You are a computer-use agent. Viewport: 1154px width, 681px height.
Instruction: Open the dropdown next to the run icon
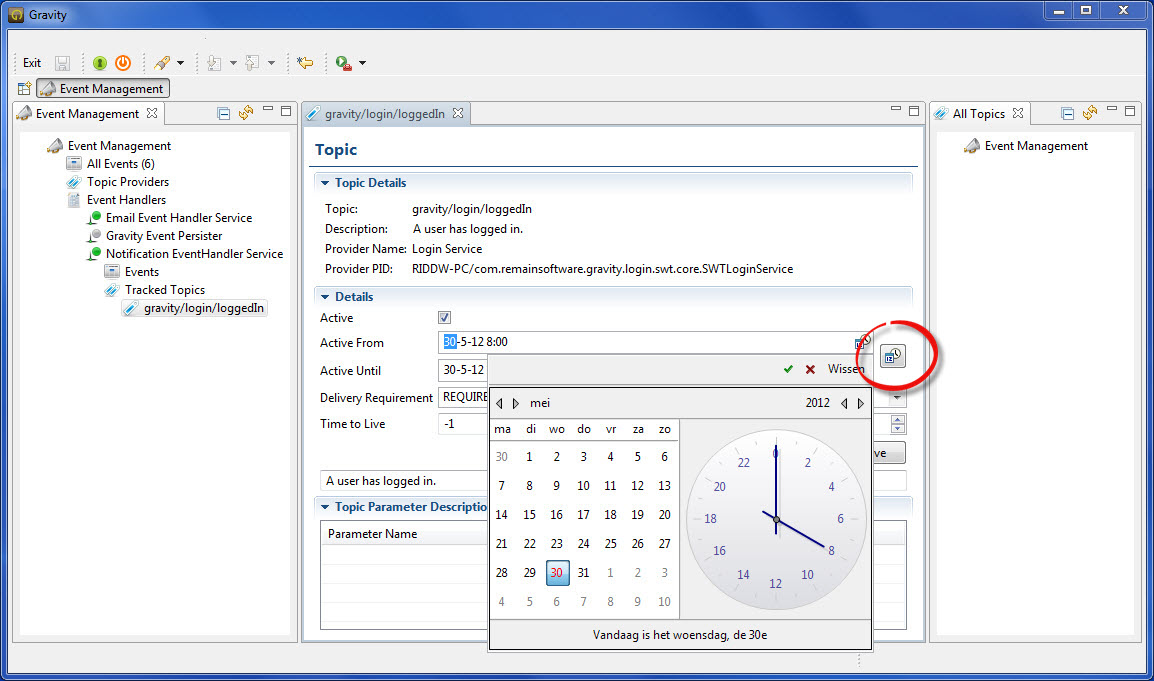pos(362,63)
